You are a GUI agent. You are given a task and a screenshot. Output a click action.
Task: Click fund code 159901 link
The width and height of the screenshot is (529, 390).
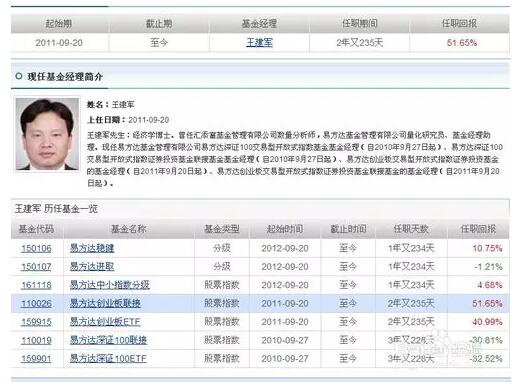pyautogui.click(x=36, y=358)
